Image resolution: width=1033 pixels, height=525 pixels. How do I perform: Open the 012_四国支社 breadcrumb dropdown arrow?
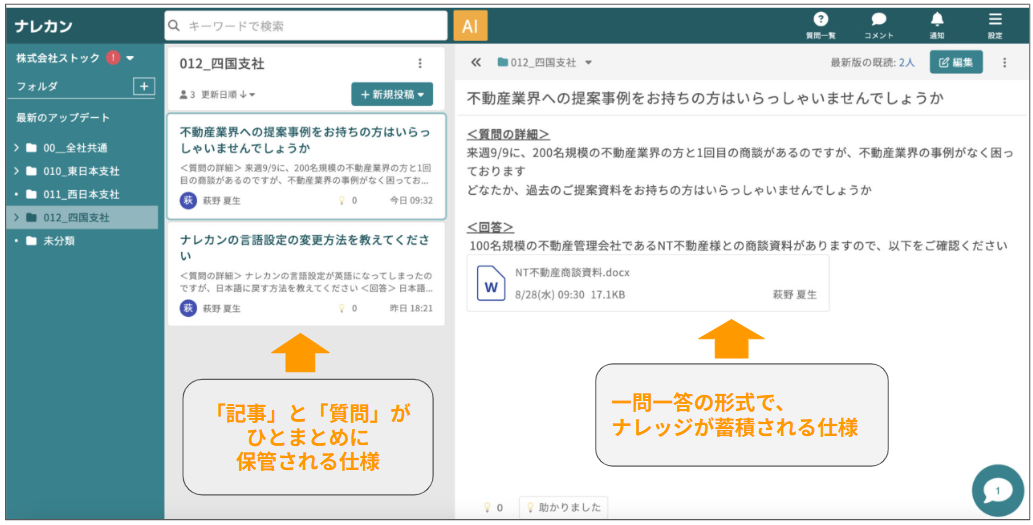click(588, 63)
